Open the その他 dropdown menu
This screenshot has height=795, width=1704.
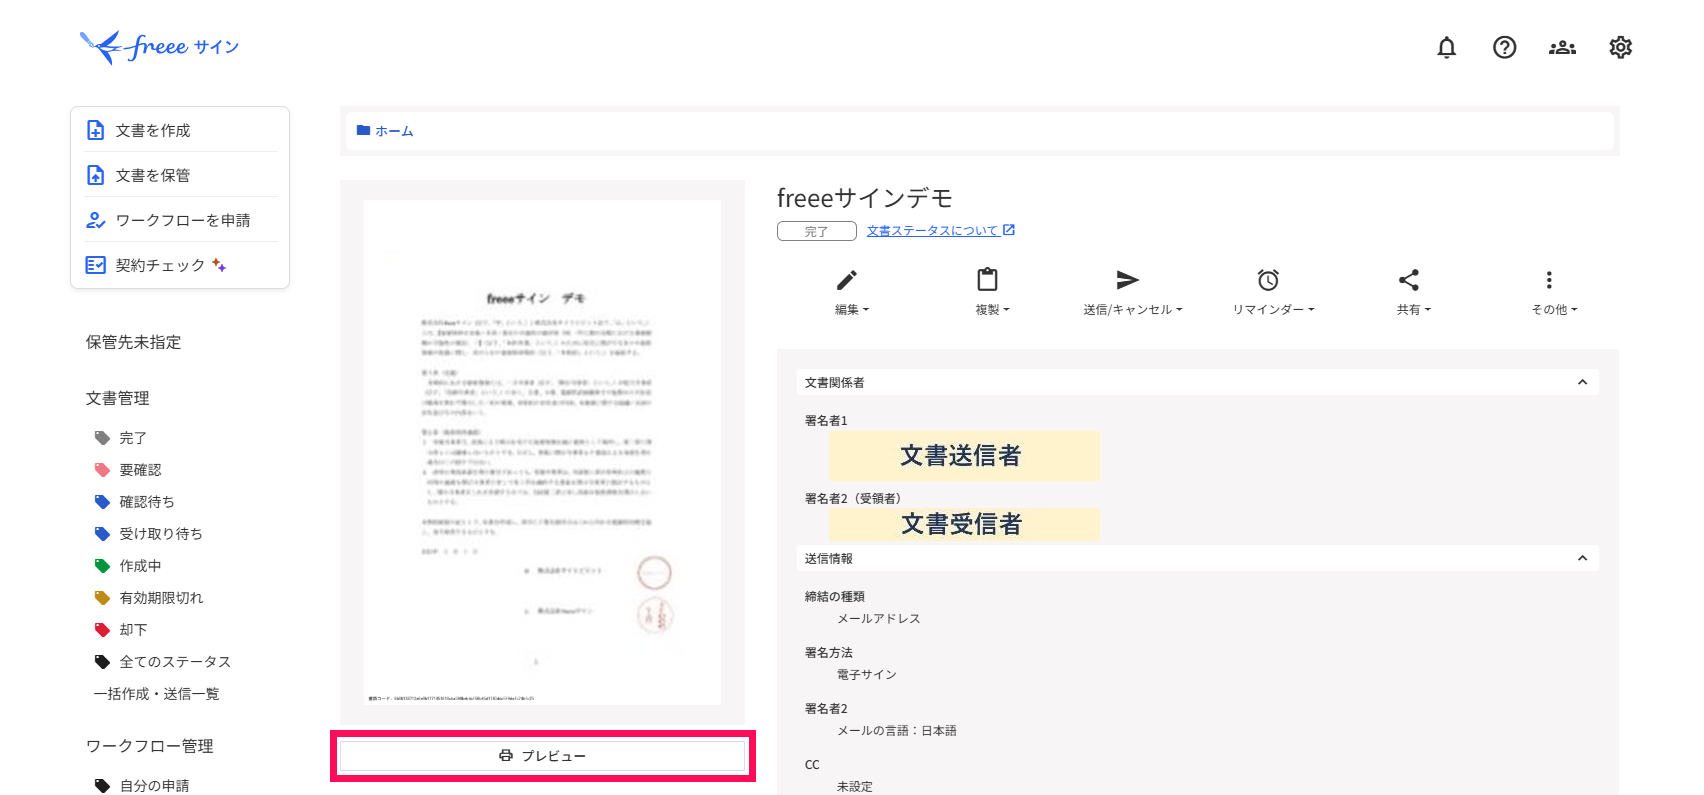(1554, 310)
